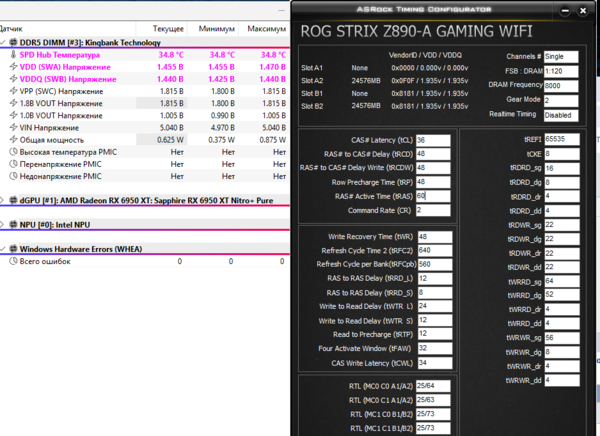Viewport: 600px width, 436px height.
Task: Collapse the DDR5 DIMM [#3] sensor group
Action: 2,42
